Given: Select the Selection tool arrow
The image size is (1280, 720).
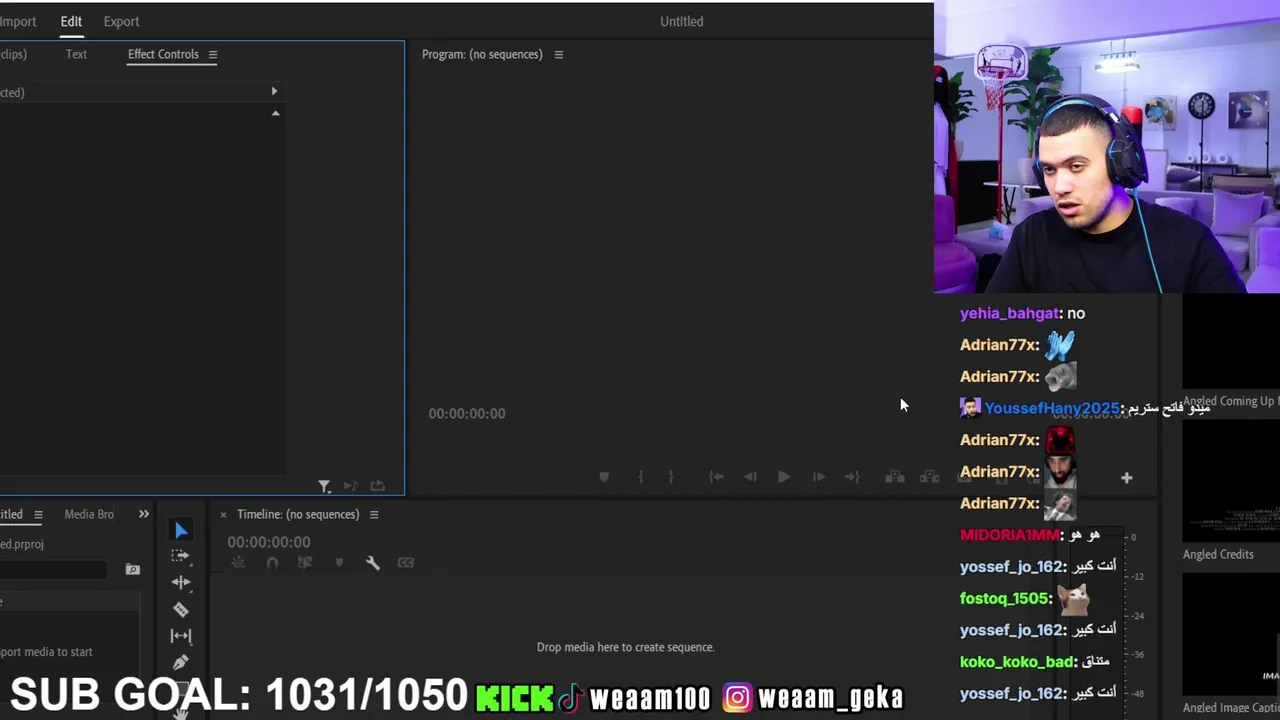Looking at the screenshot, I should tap(181, 530).
